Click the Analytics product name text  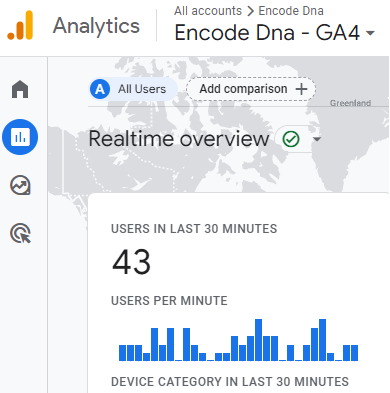[x=96, y=26]
